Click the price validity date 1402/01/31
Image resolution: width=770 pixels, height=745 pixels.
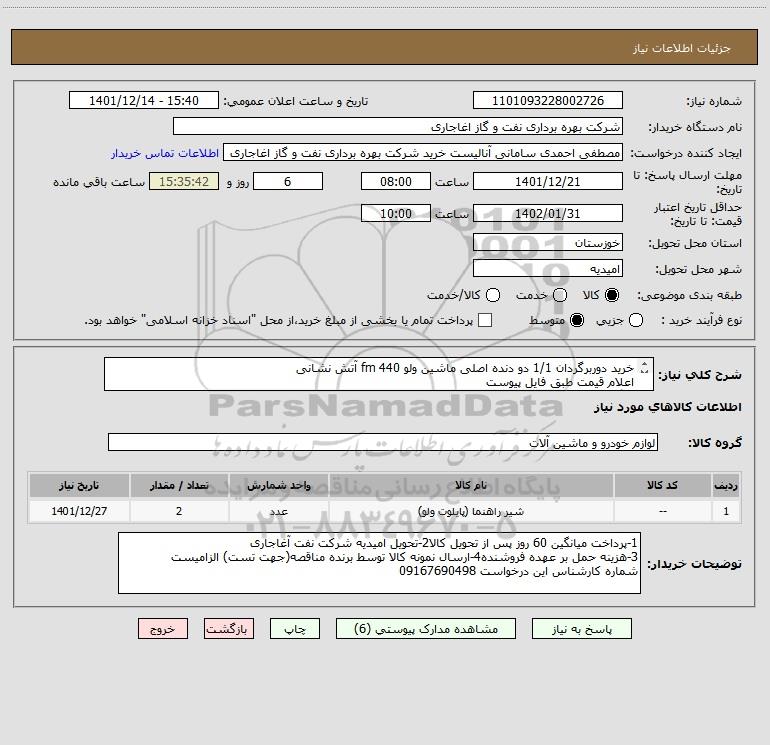point(548,214)
